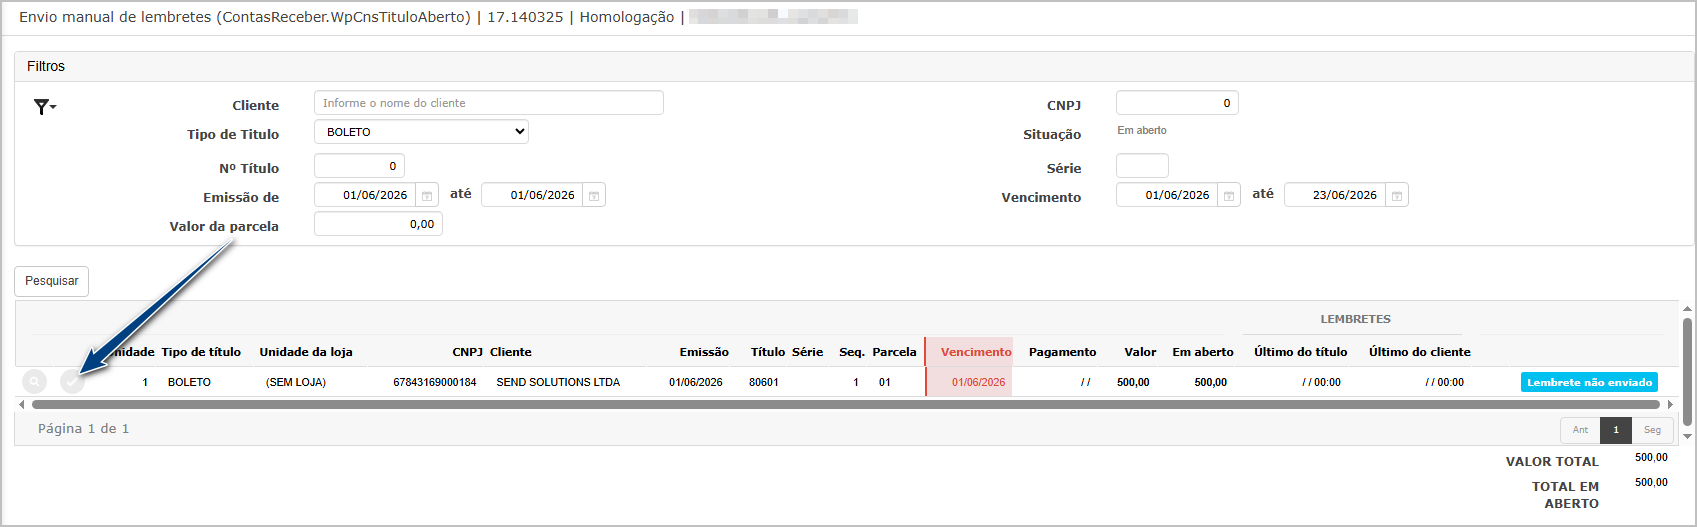1697x527 pixels.
Task: Open calendar for Vencimento start date
Action: (x=1229, y=195)
